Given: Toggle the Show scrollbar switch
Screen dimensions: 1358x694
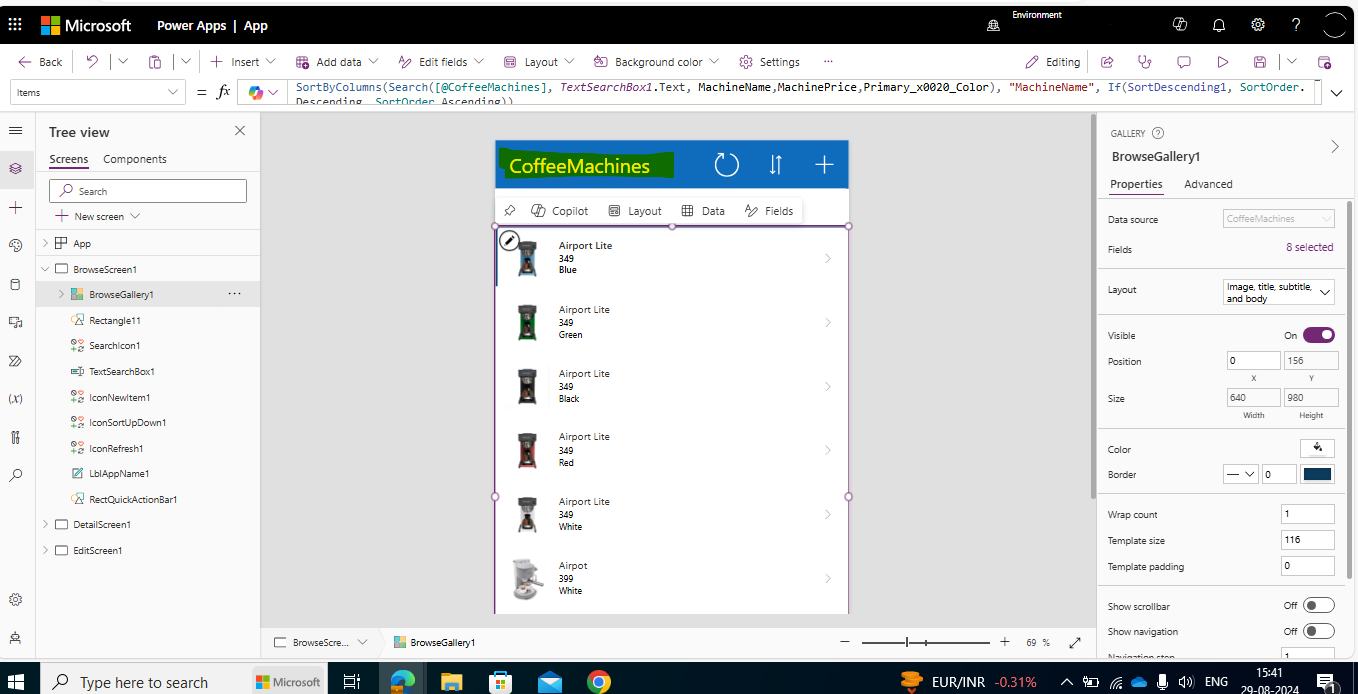Looking at the screenshot, I should click(x=1318, y=605).
